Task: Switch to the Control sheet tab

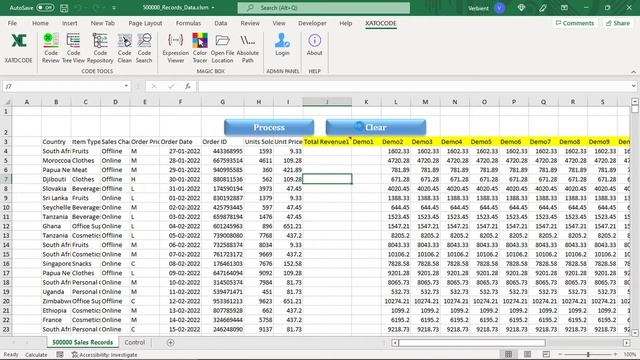Action: click(x=135, y=342)
